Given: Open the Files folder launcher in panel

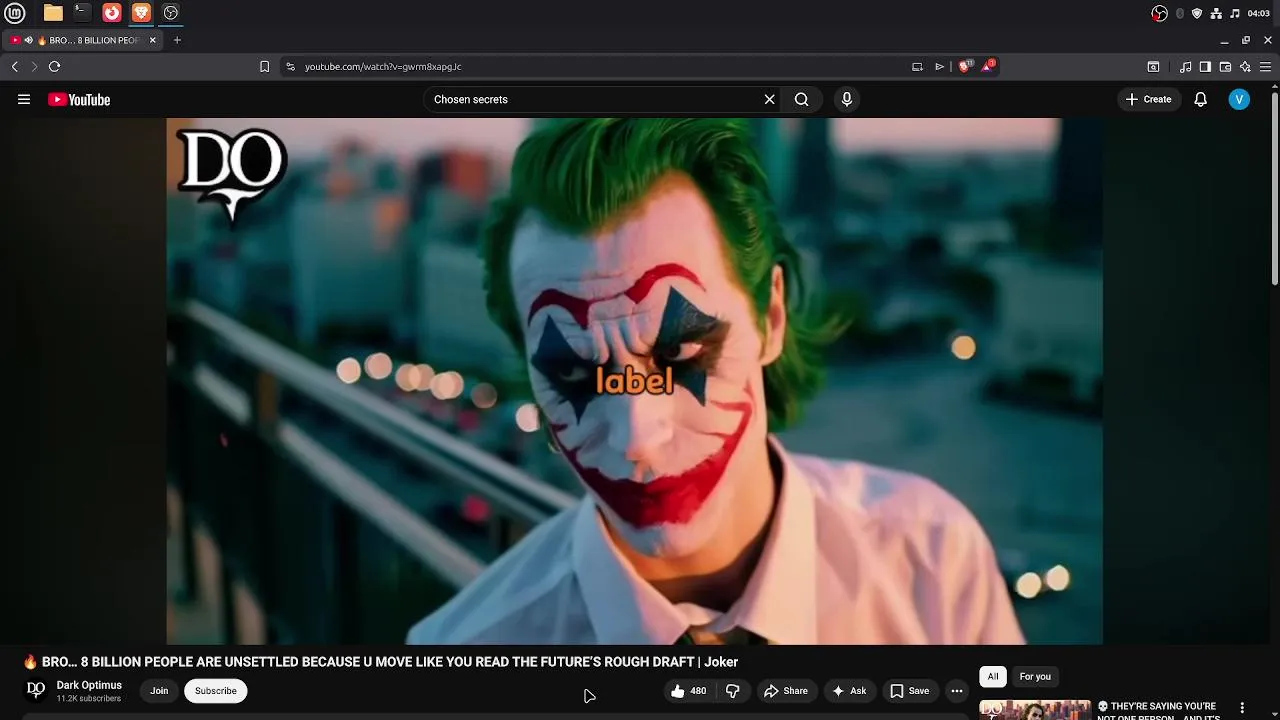Looking at the screenshot, I should 53,13.
